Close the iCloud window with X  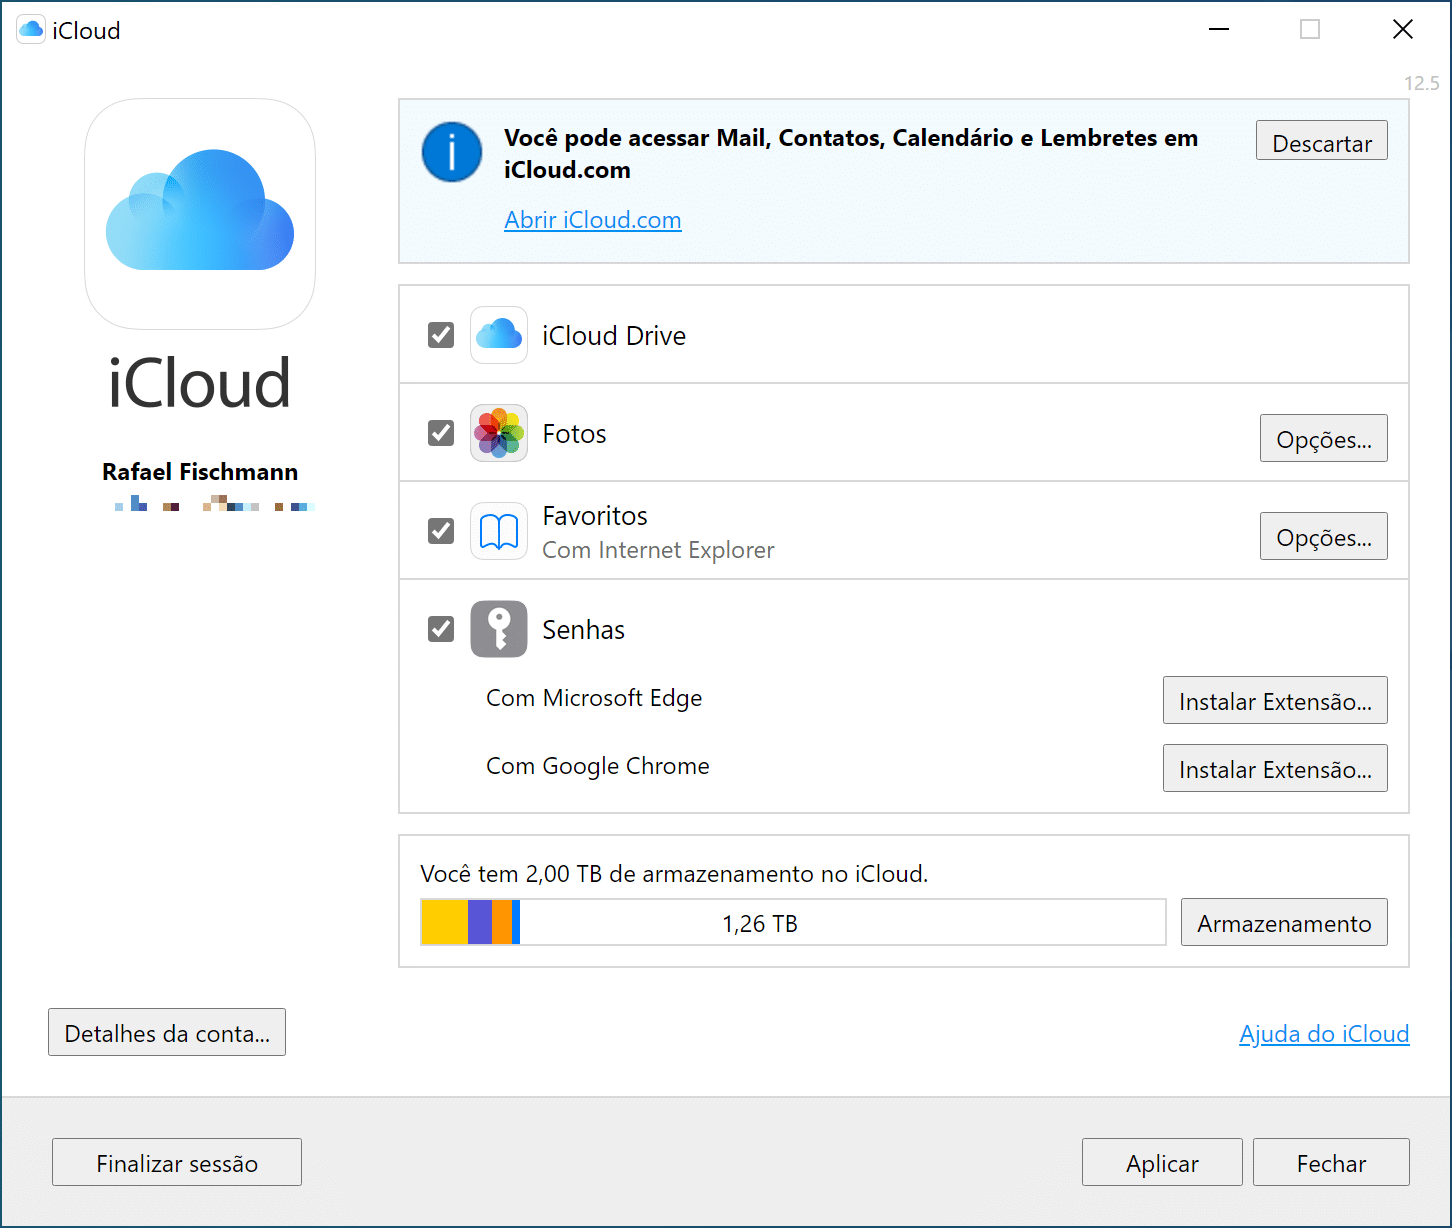1403,30
